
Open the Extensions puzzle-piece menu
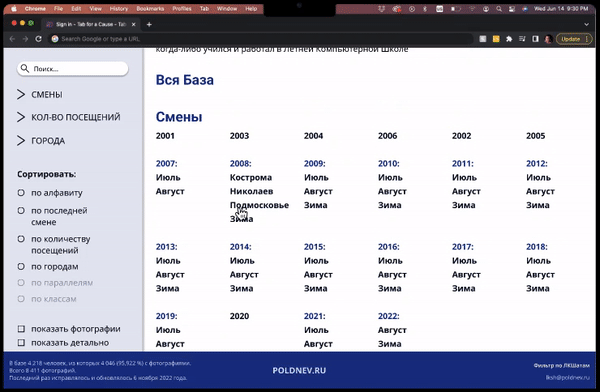click(509, 39)
